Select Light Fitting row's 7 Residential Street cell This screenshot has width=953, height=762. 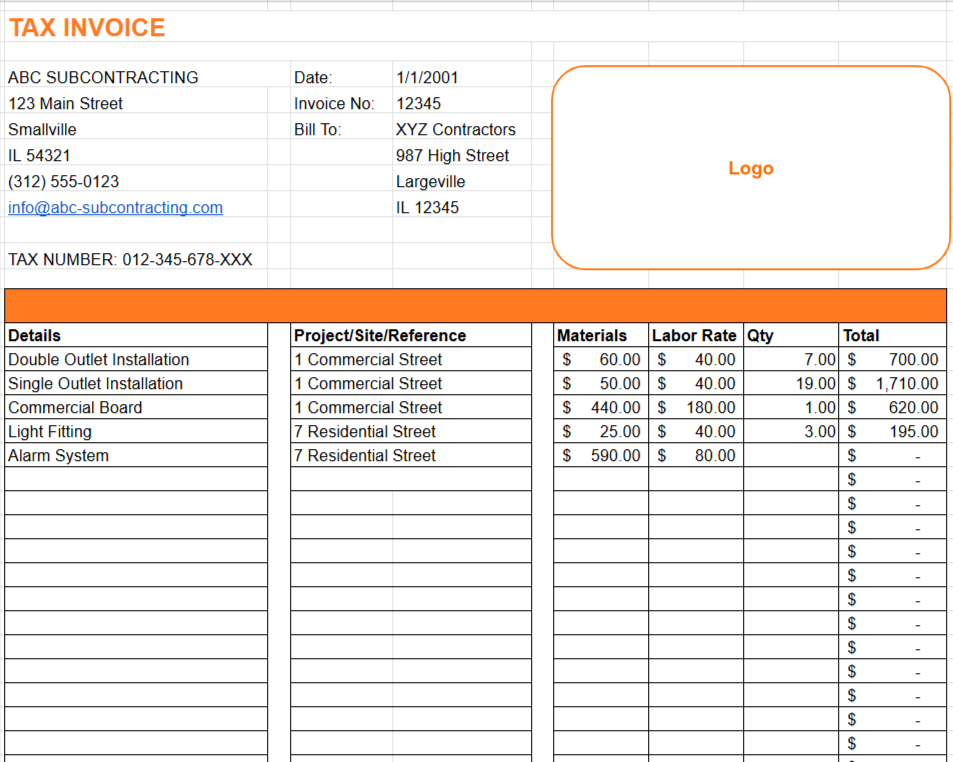click(411, 431)
